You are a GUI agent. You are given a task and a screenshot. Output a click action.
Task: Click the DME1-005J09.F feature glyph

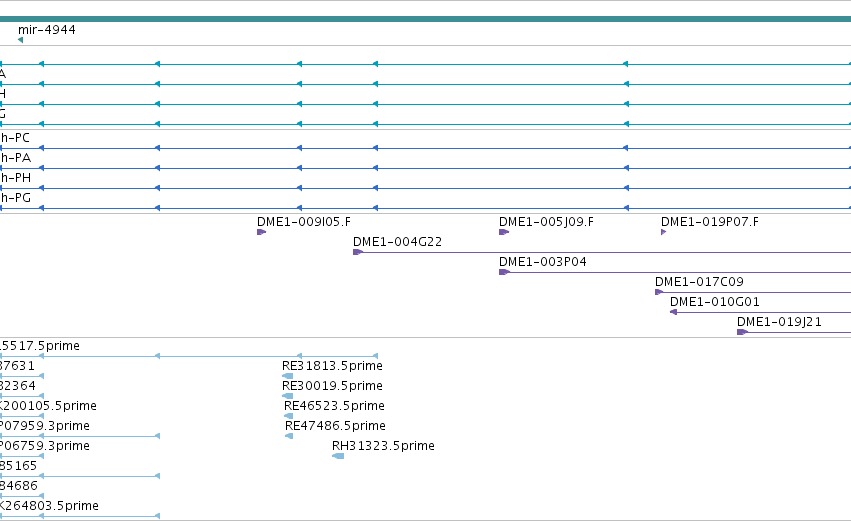point(504,232)
